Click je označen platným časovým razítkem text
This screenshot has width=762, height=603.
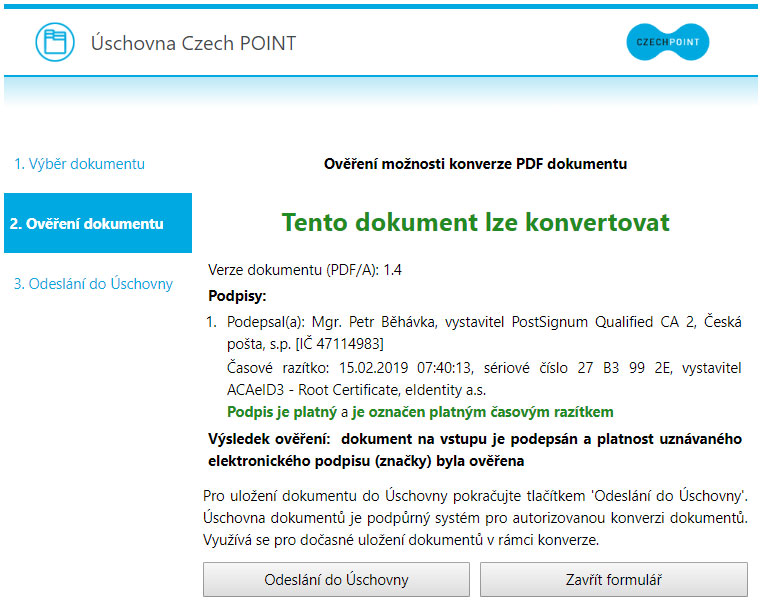[x=483, y=412]
